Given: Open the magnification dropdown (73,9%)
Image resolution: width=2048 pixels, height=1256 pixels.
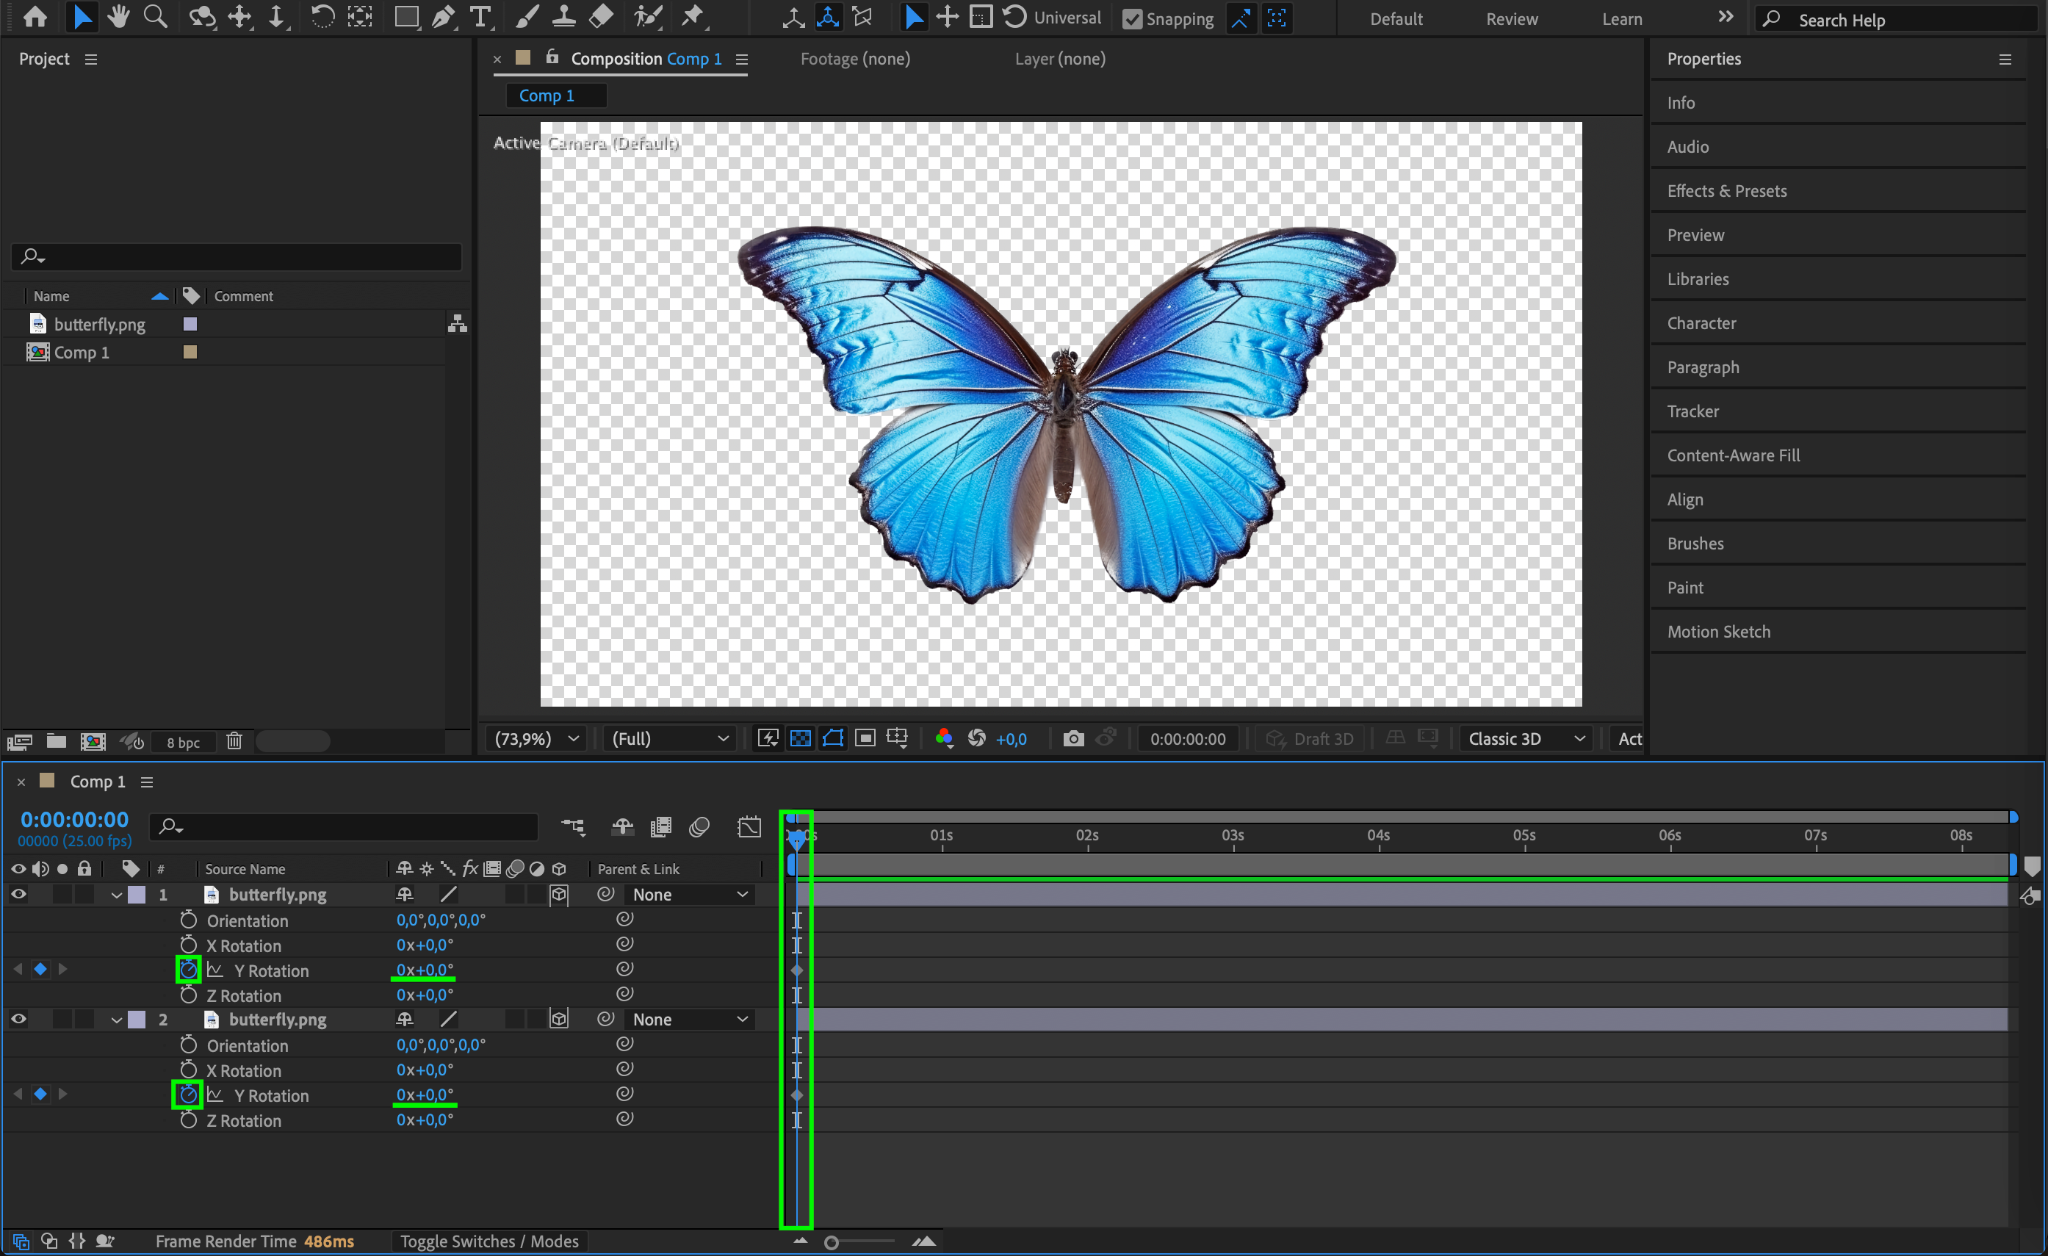Looking at the screenshot, I should (536, 738).
